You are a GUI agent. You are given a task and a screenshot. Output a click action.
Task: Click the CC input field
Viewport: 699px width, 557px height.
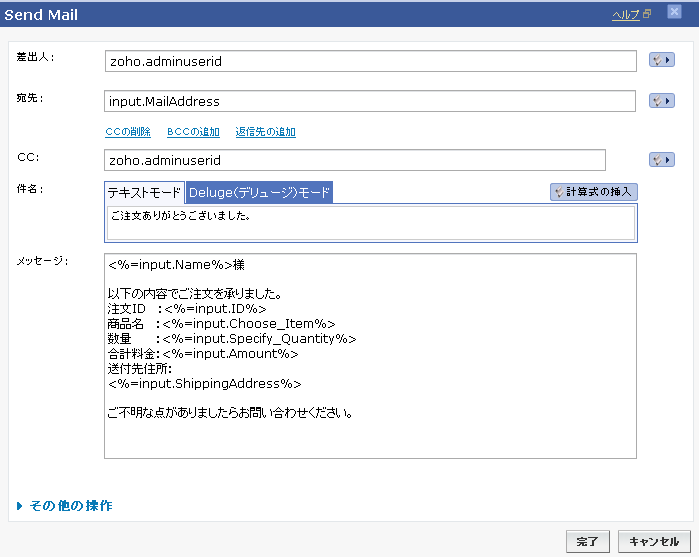355,160
